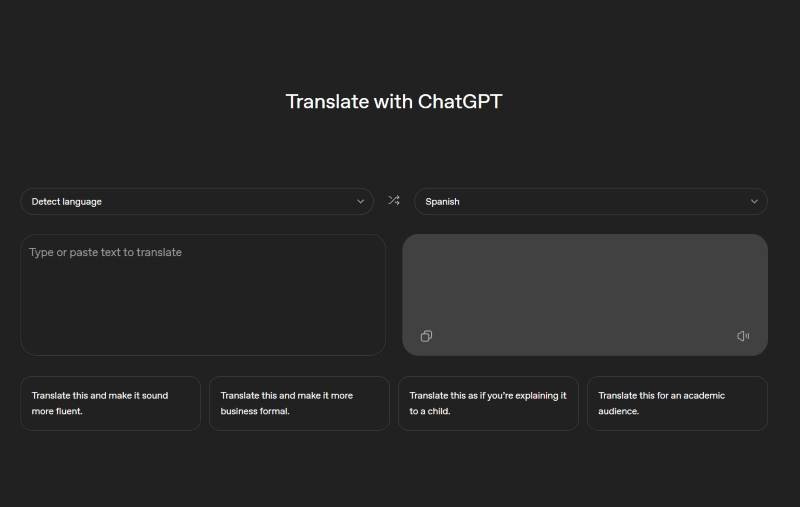Click the swap languages shuffle icon
The height and width of the screenshot is (507, 800).
[394, 201]
